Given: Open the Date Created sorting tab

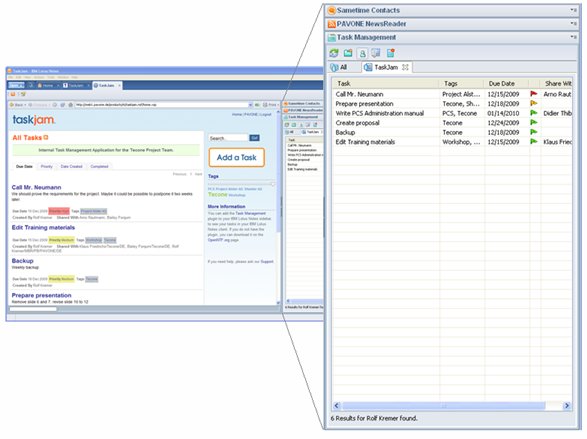Looking at the screenshot, I should click(72, 166).
